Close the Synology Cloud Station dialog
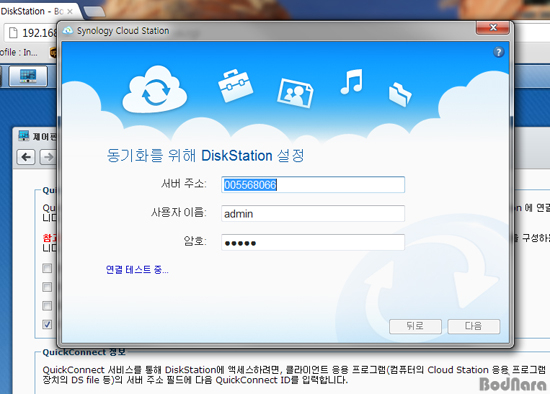Image resolution: width=550 pixels, height=394 pixels. pos(493,27)
